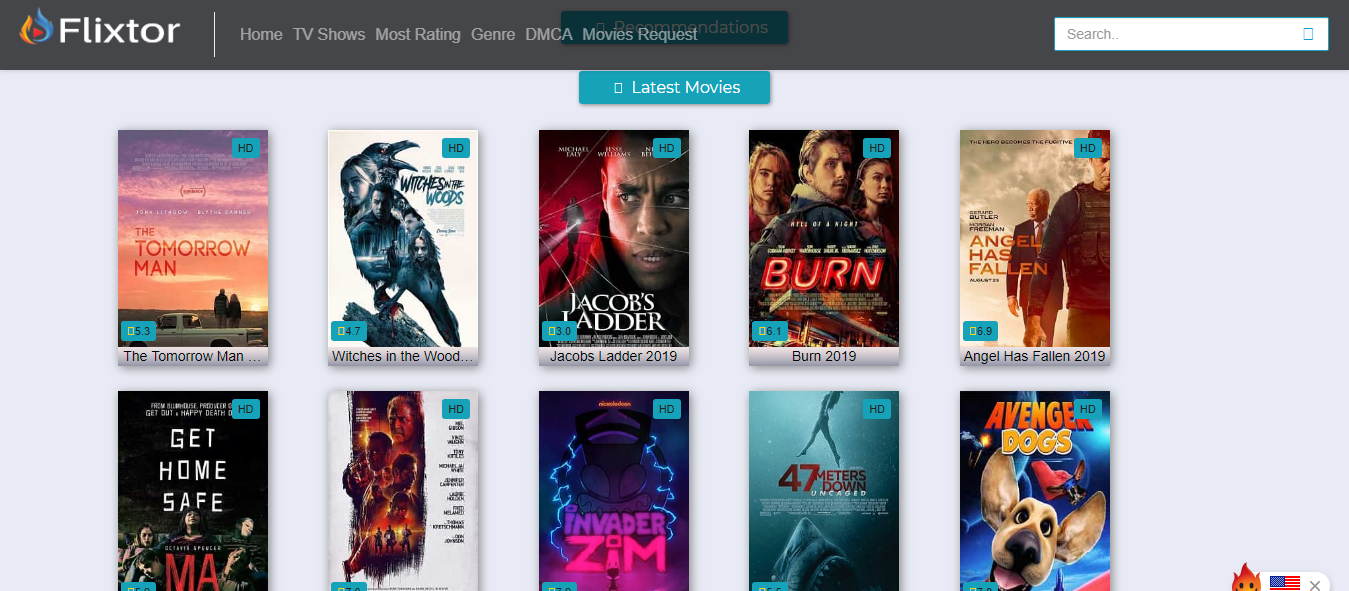Click HD badge on Jacob's Ladder poster
Viewport: 1349px width, 591px height.
[667, 148]
